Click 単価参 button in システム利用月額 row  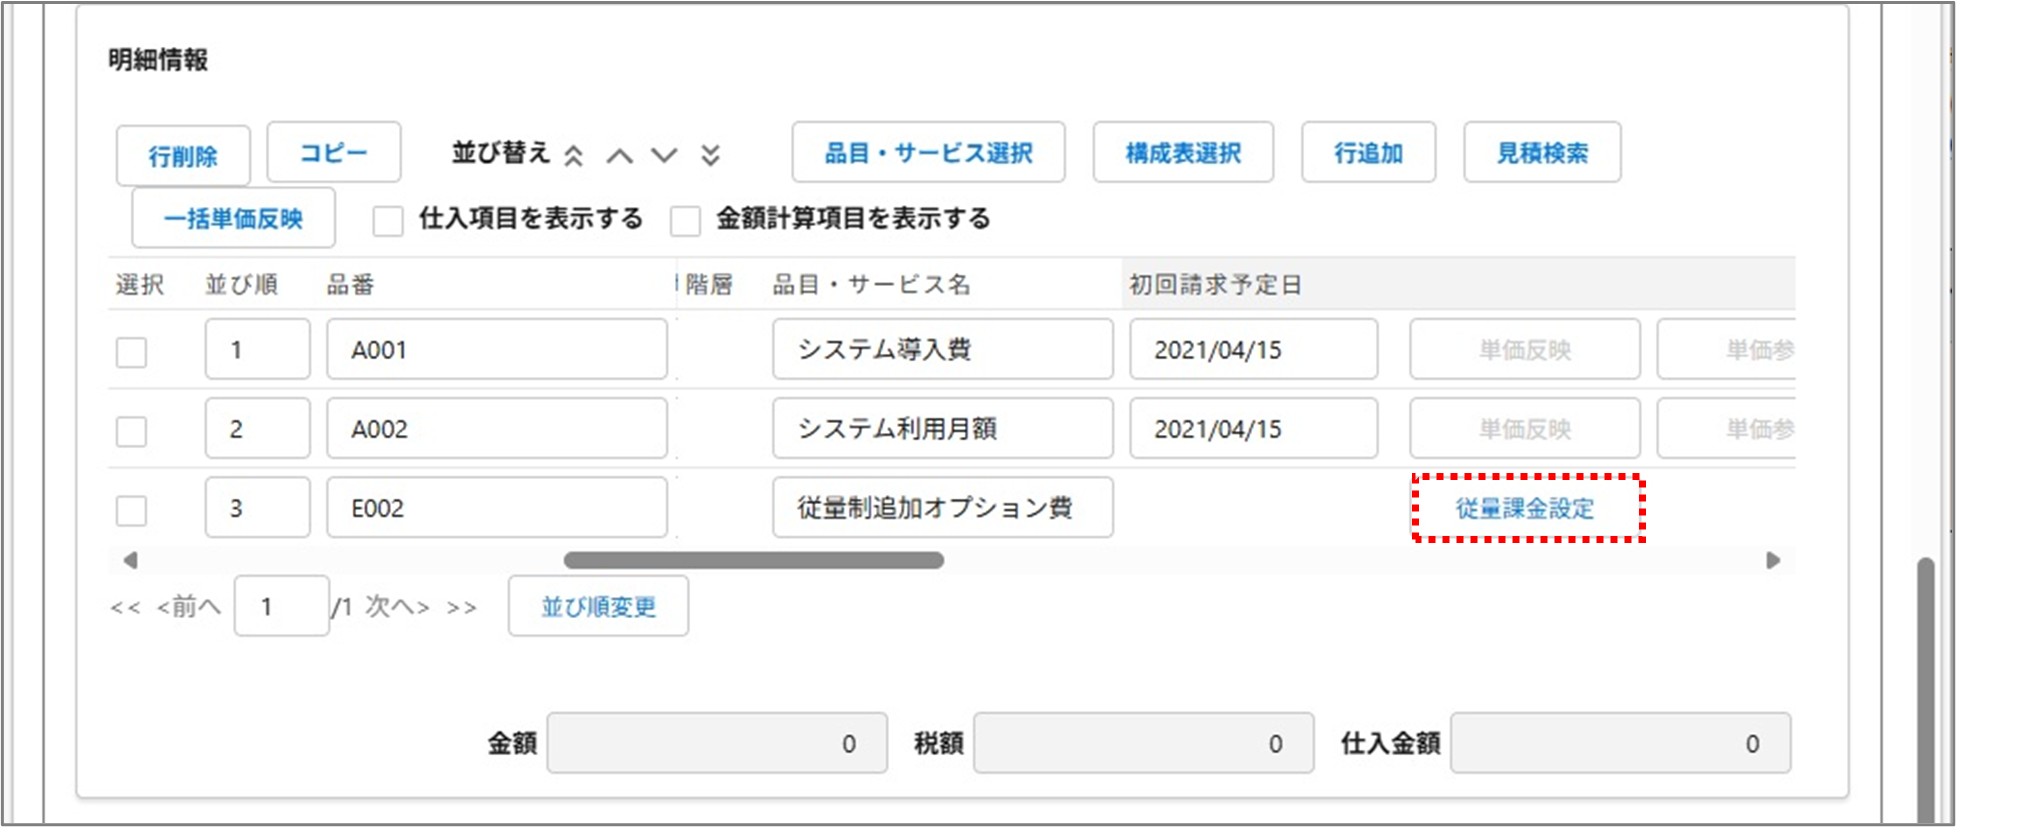(x=1727, y=428)
